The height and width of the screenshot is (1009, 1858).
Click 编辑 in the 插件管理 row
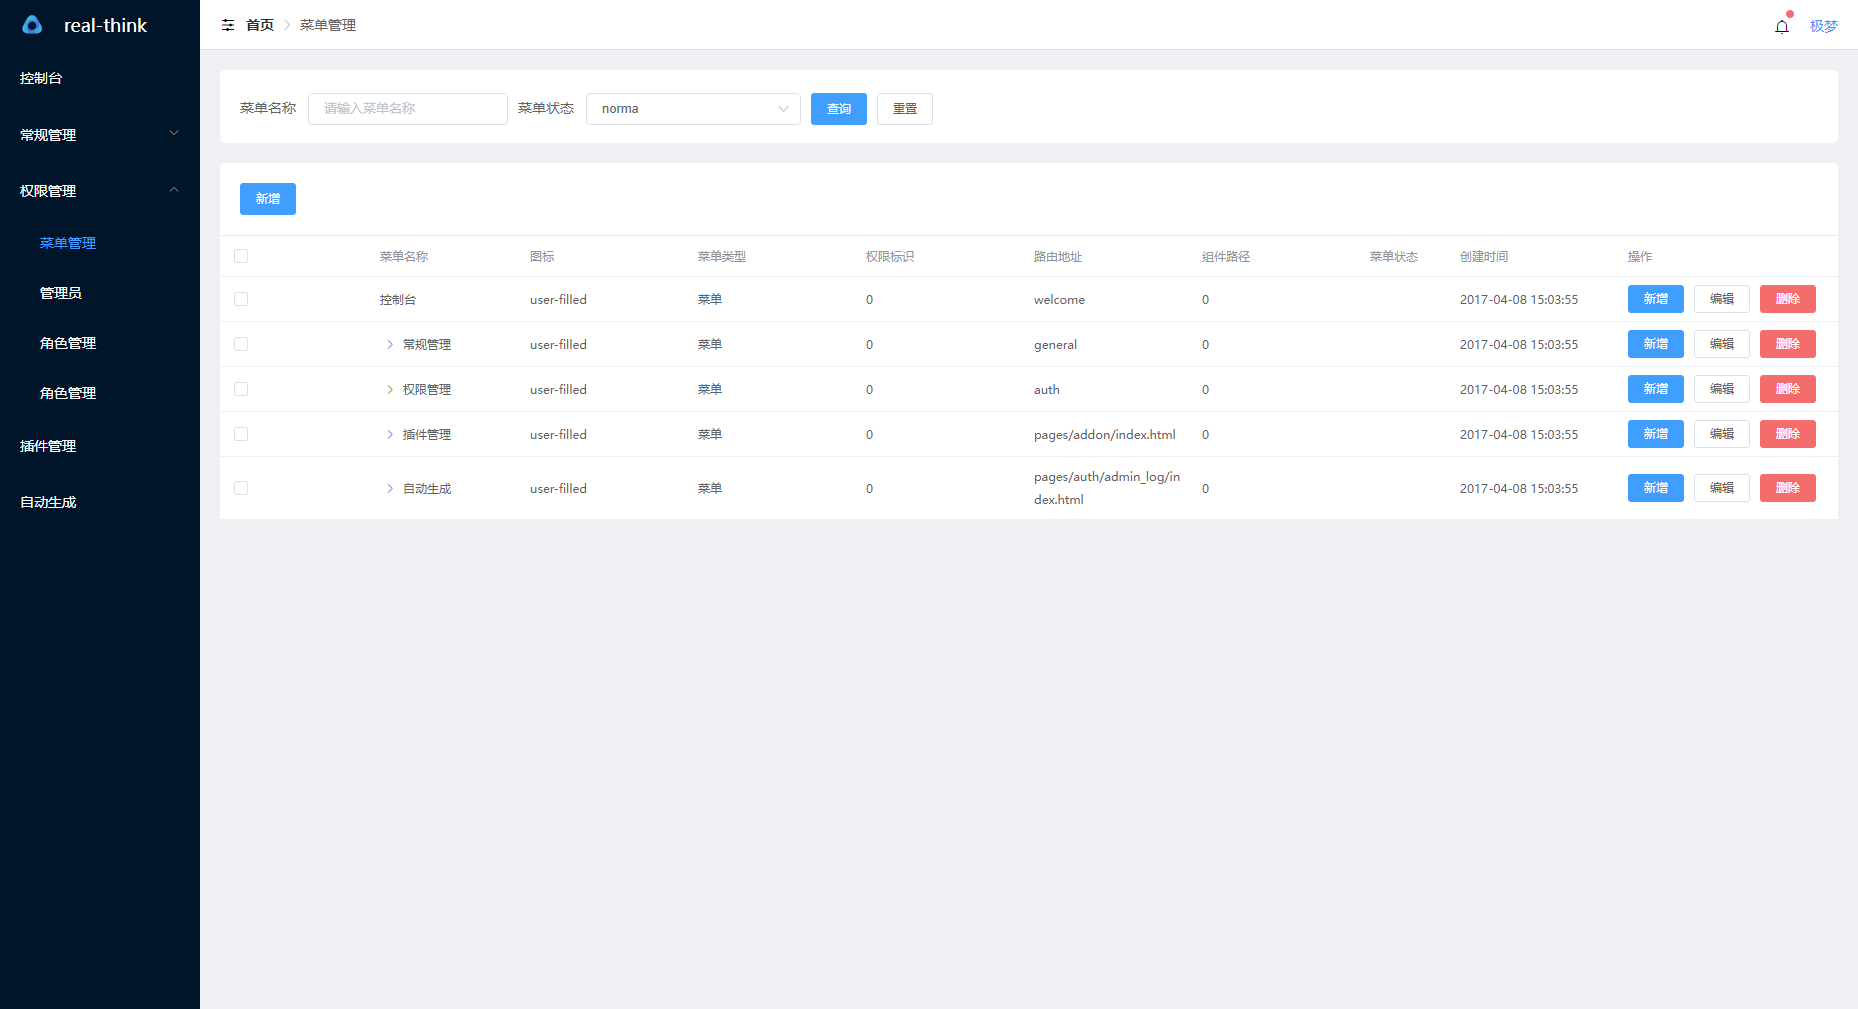1722,434
